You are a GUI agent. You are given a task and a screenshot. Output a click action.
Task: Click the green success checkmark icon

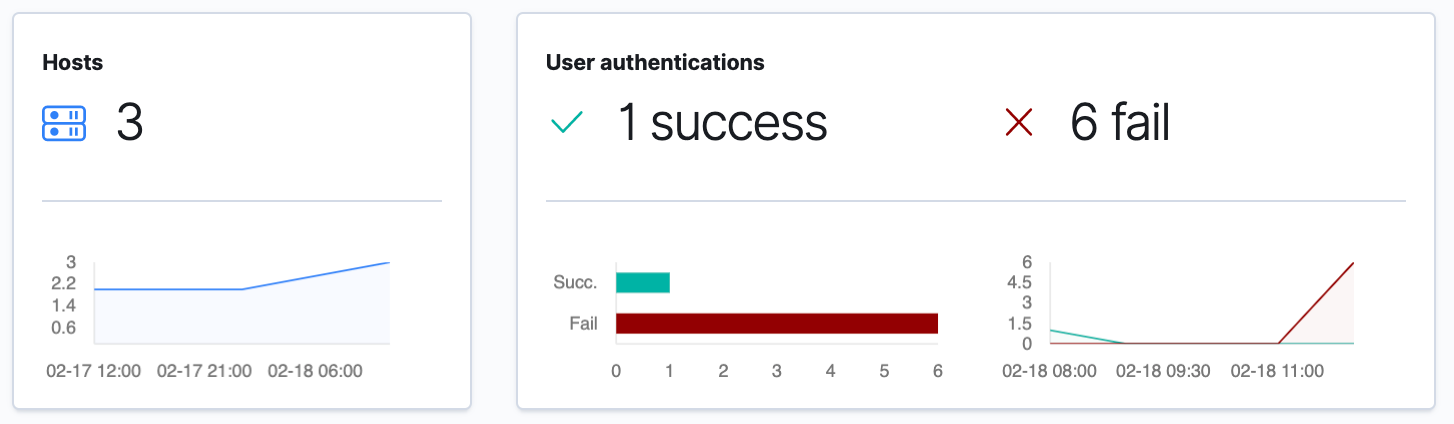[567, 124]
